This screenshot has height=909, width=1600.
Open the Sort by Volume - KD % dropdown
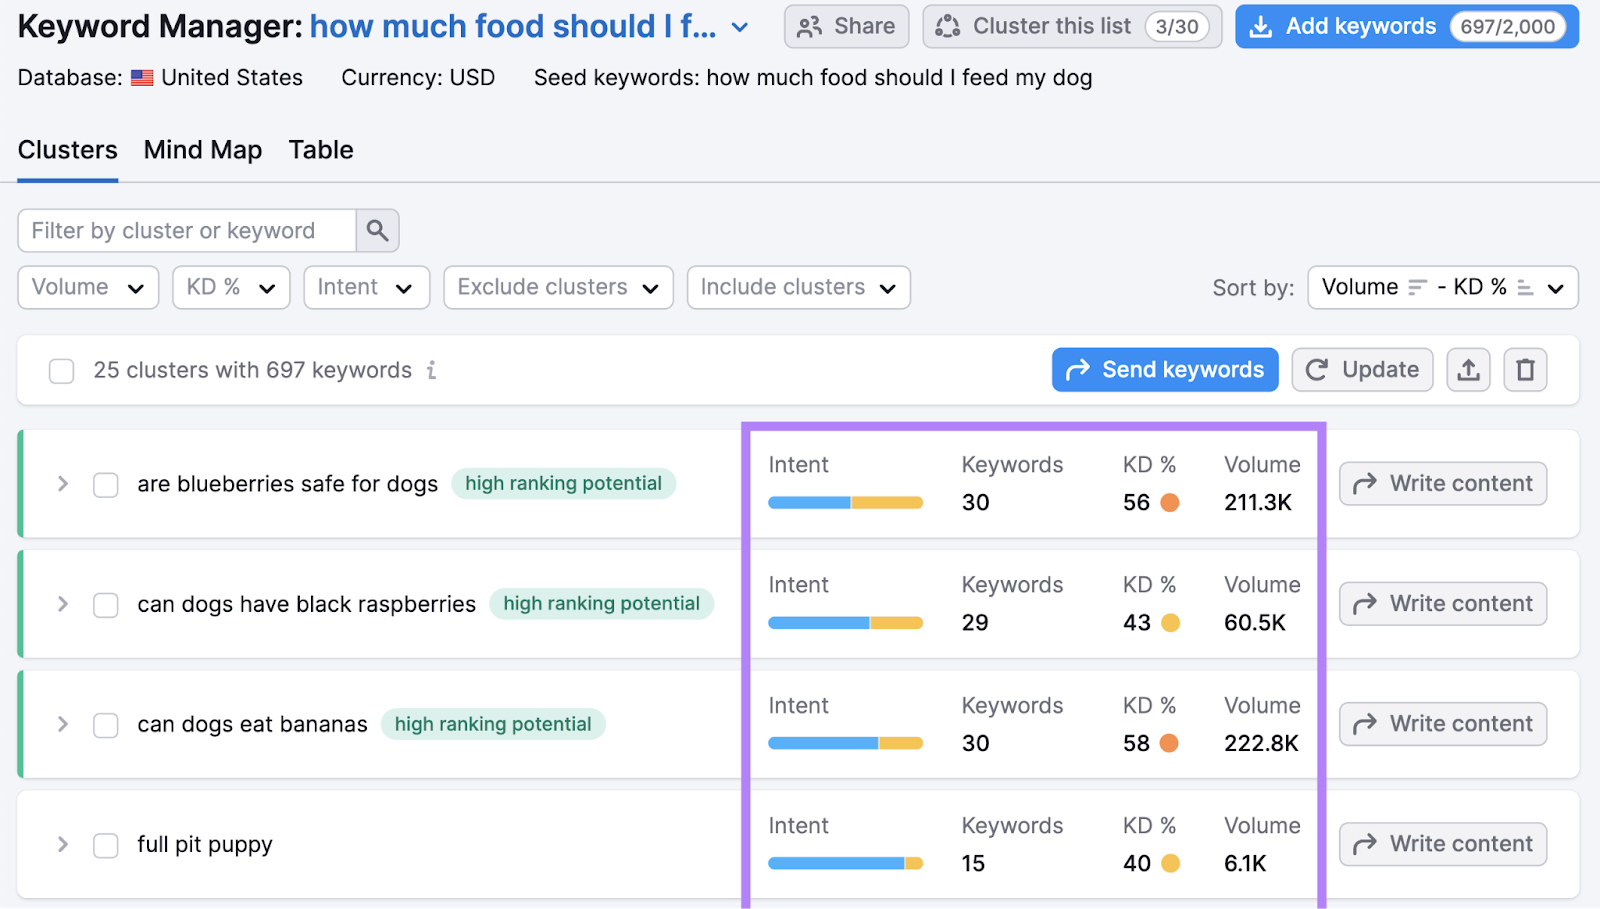[1442, 288]
